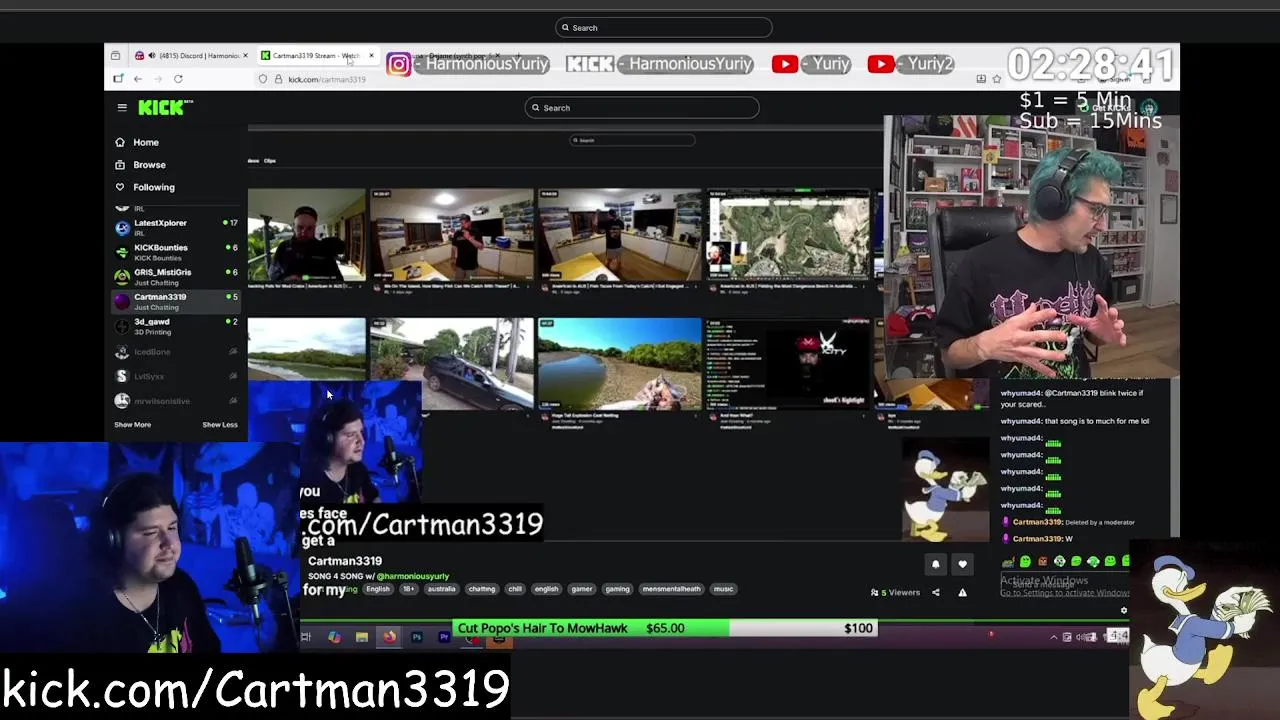The image size is (1280, 720).
Task: Click the bookmark star icon
Action: point(996,79)
